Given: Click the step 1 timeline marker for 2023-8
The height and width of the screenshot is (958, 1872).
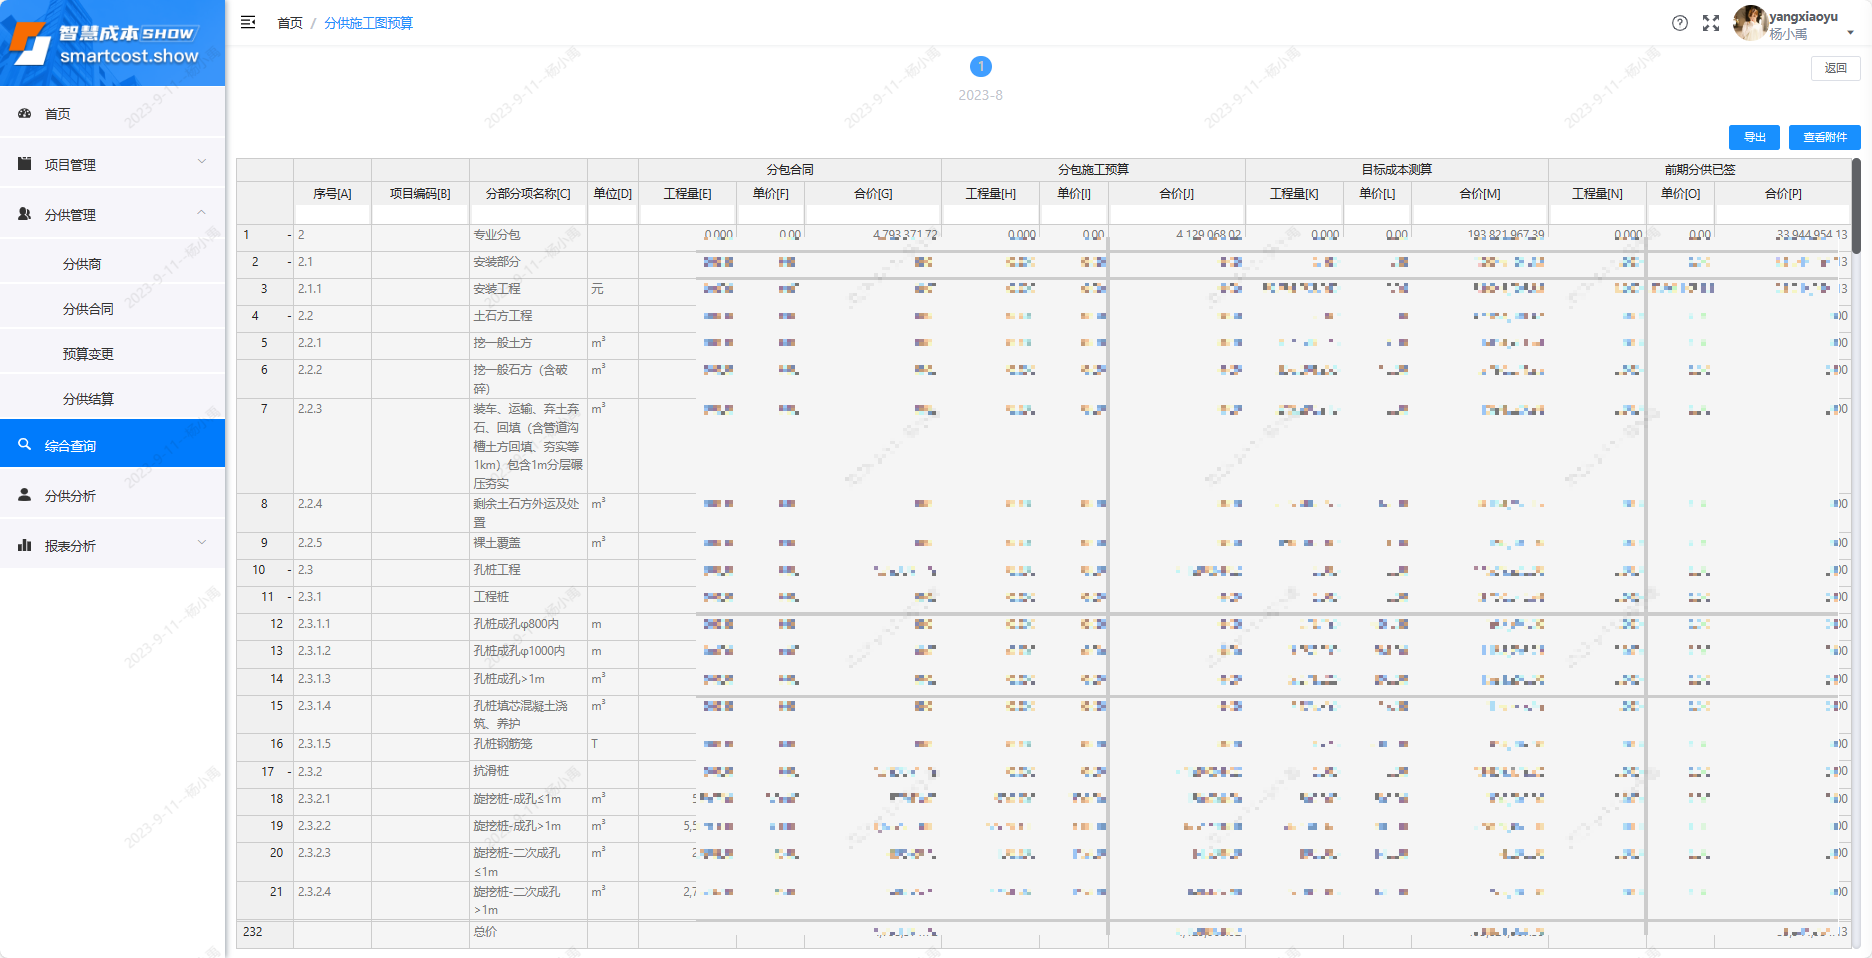Looking at the screenshot, I should click(x=980, y=67).
